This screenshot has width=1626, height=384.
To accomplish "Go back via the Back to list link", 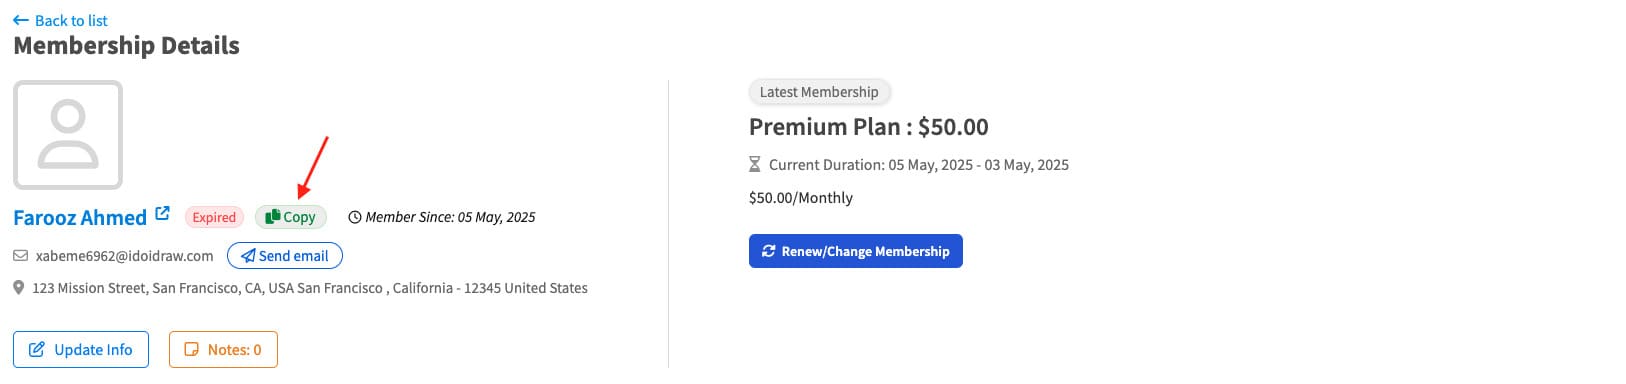I will (60, 20).
